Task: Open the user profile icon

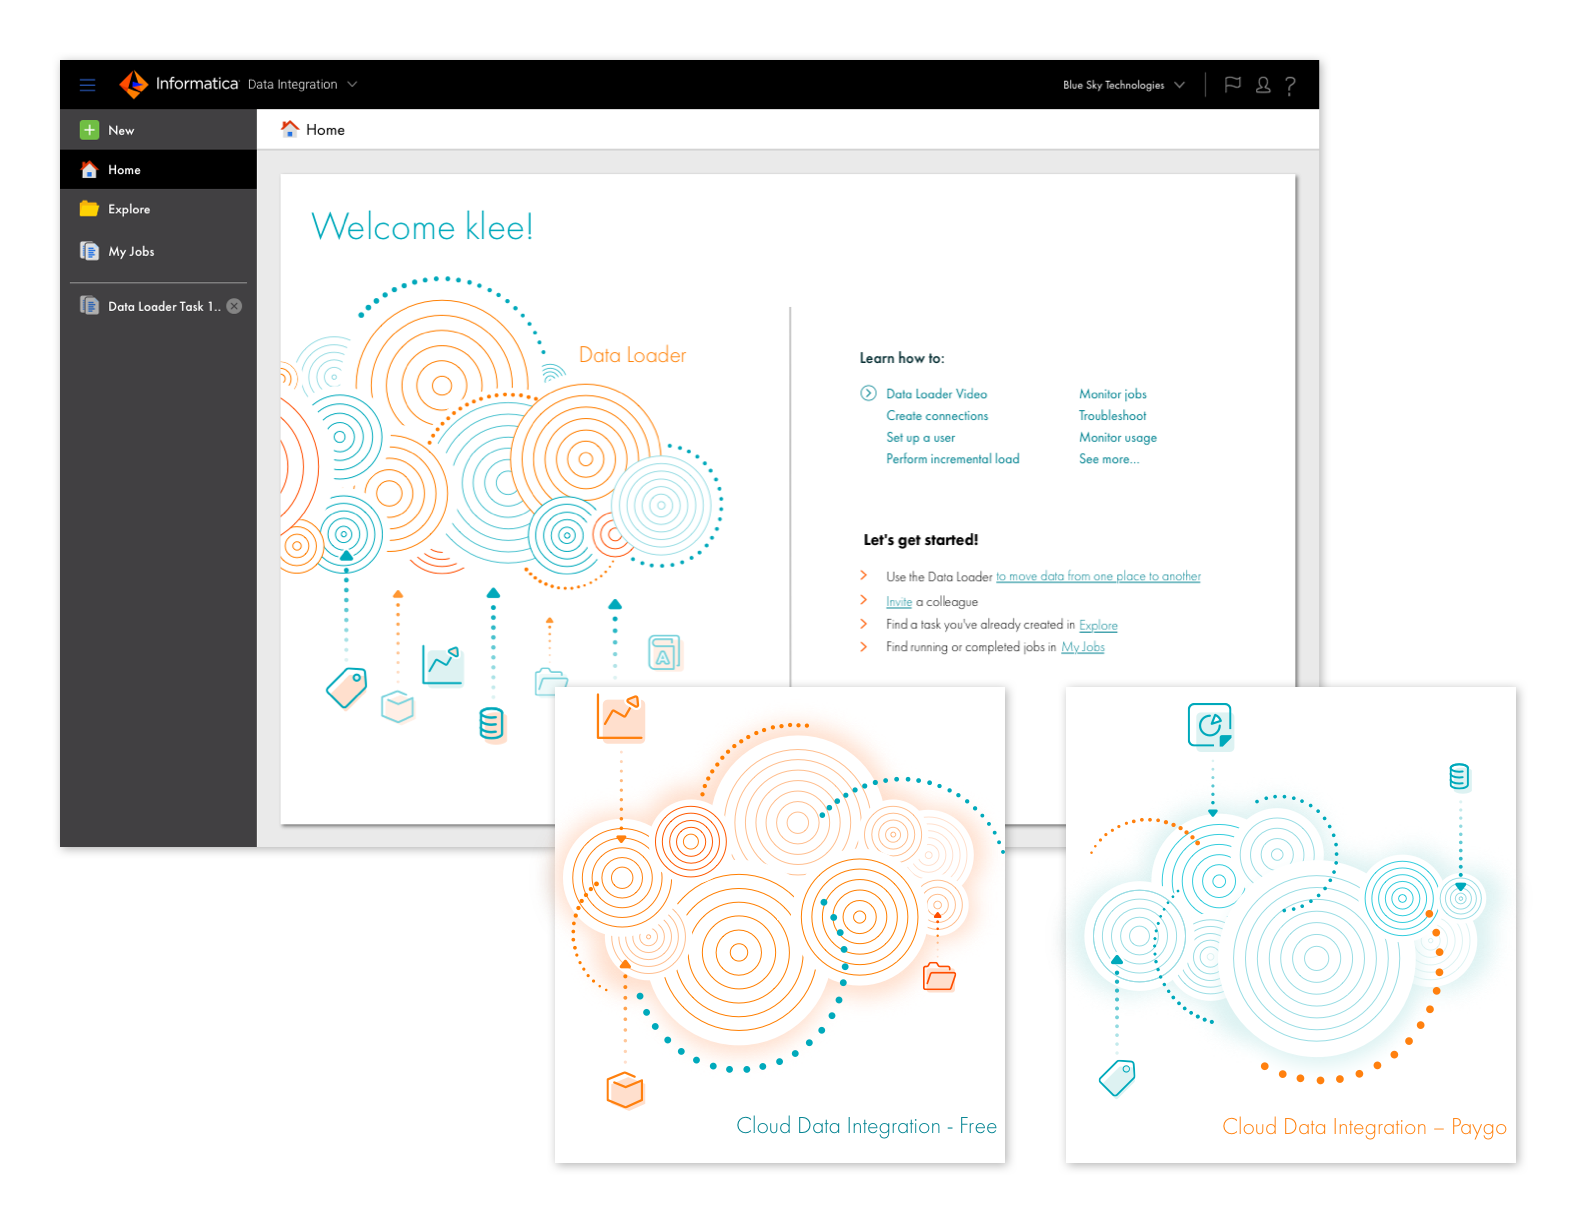Action: tap(1263, 85)
